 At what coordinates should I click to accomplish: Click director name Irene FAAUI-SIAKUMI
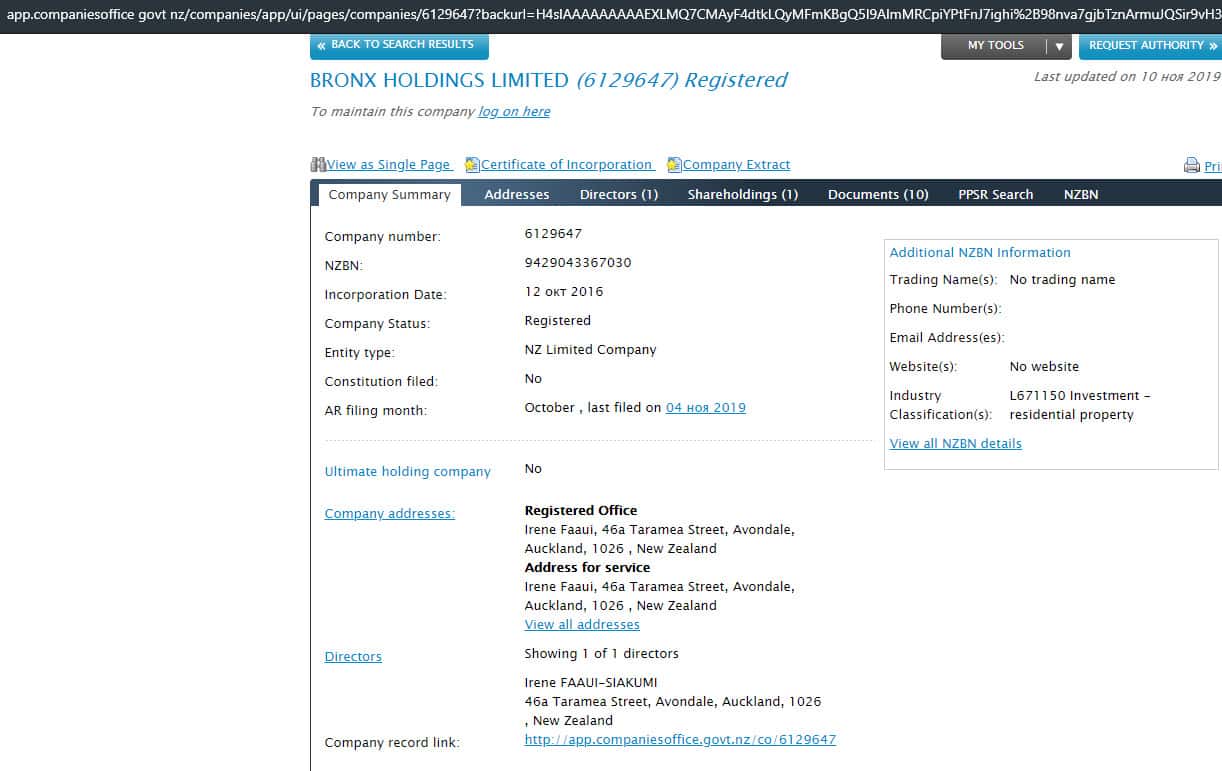591,682
